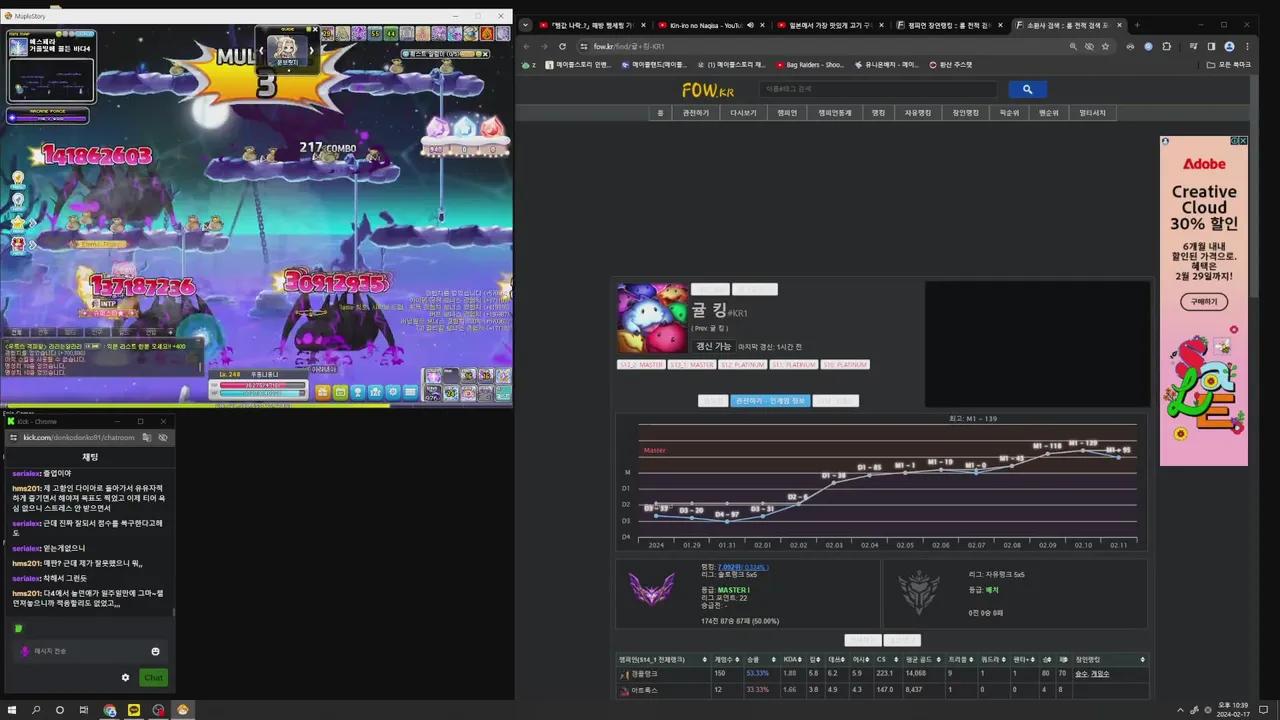The image size is (1280, 720).
Task: Click the S12 PLATINUM season tag
Action: point(743,365)
